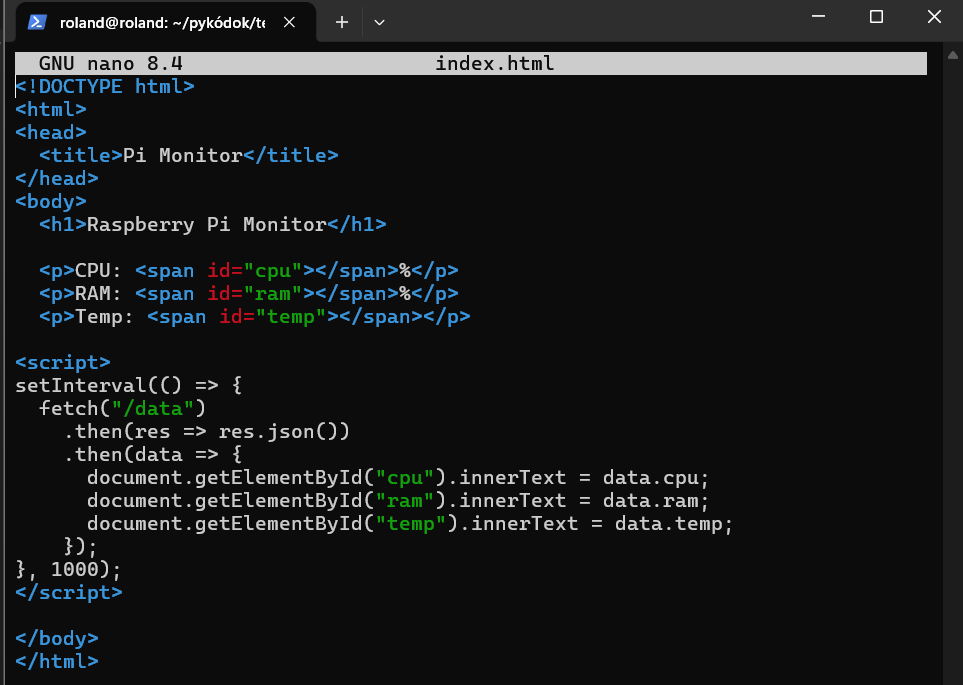Maximize the terminal window
963x685 pixels.
(x=876, y=17)
